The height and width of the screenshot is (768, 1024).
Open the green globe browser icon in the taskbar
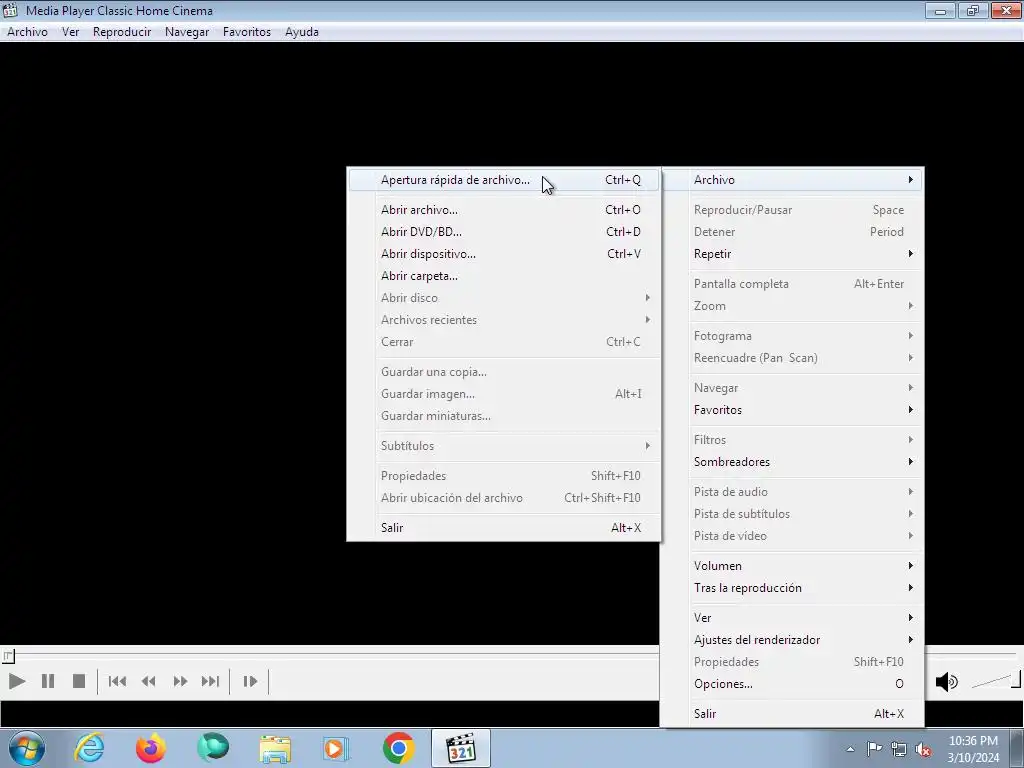[213, 748]
